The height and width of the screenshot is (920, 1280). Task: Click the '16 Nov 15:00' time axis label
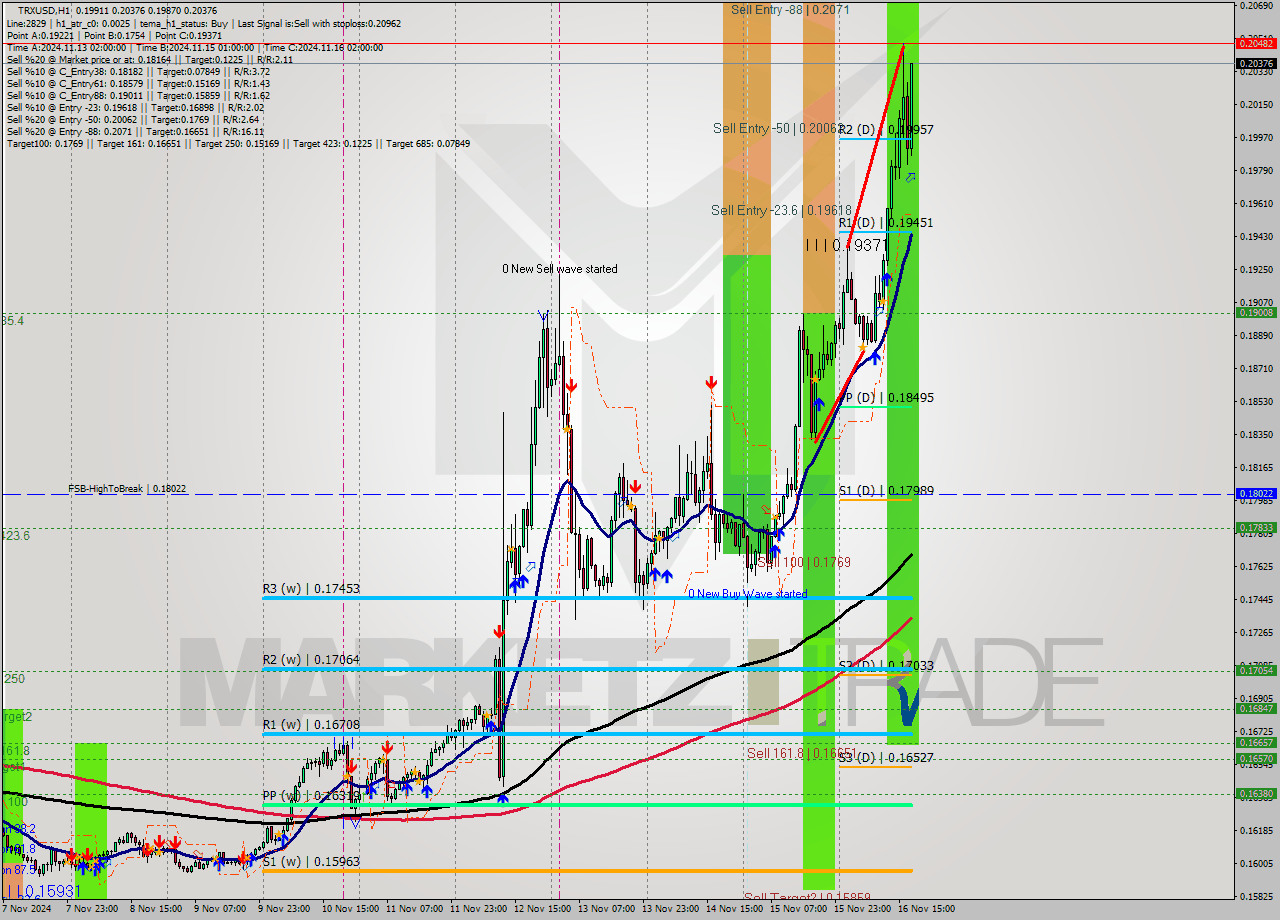(926, 910)
